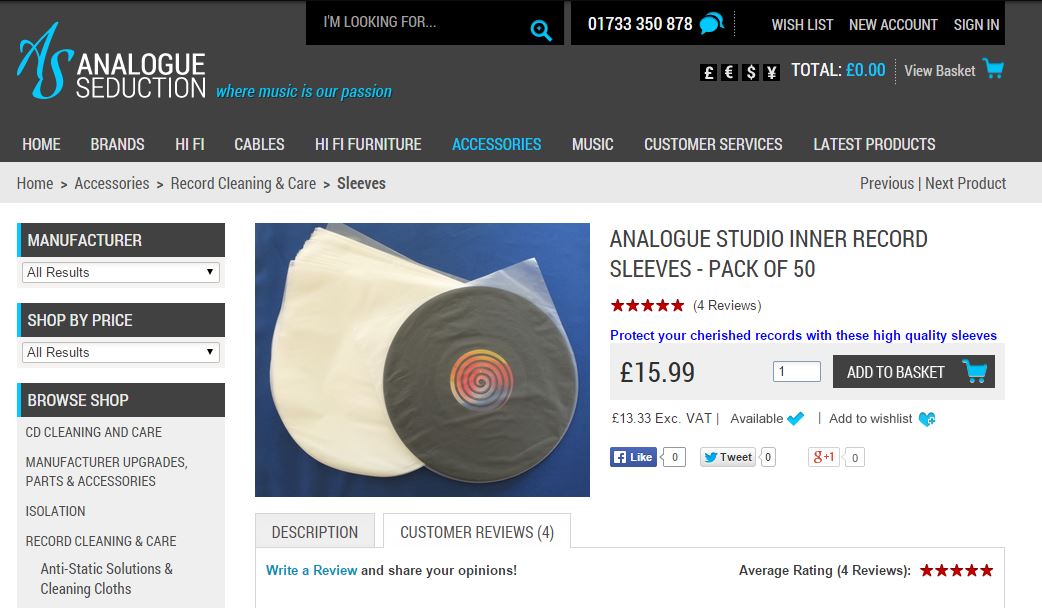Click the Facebook Like button
This screenshot has width=1042, height=608.
coord(633,457)
